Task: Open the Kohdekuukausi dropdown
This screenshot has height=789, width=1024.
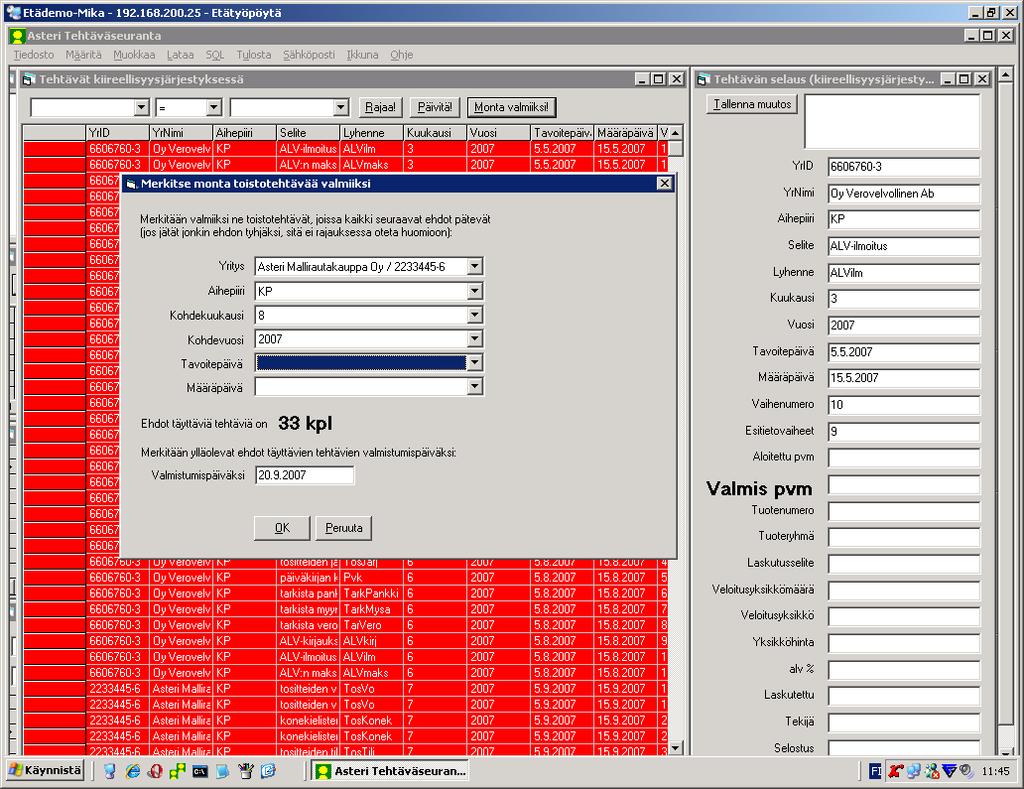Action: 475,315
